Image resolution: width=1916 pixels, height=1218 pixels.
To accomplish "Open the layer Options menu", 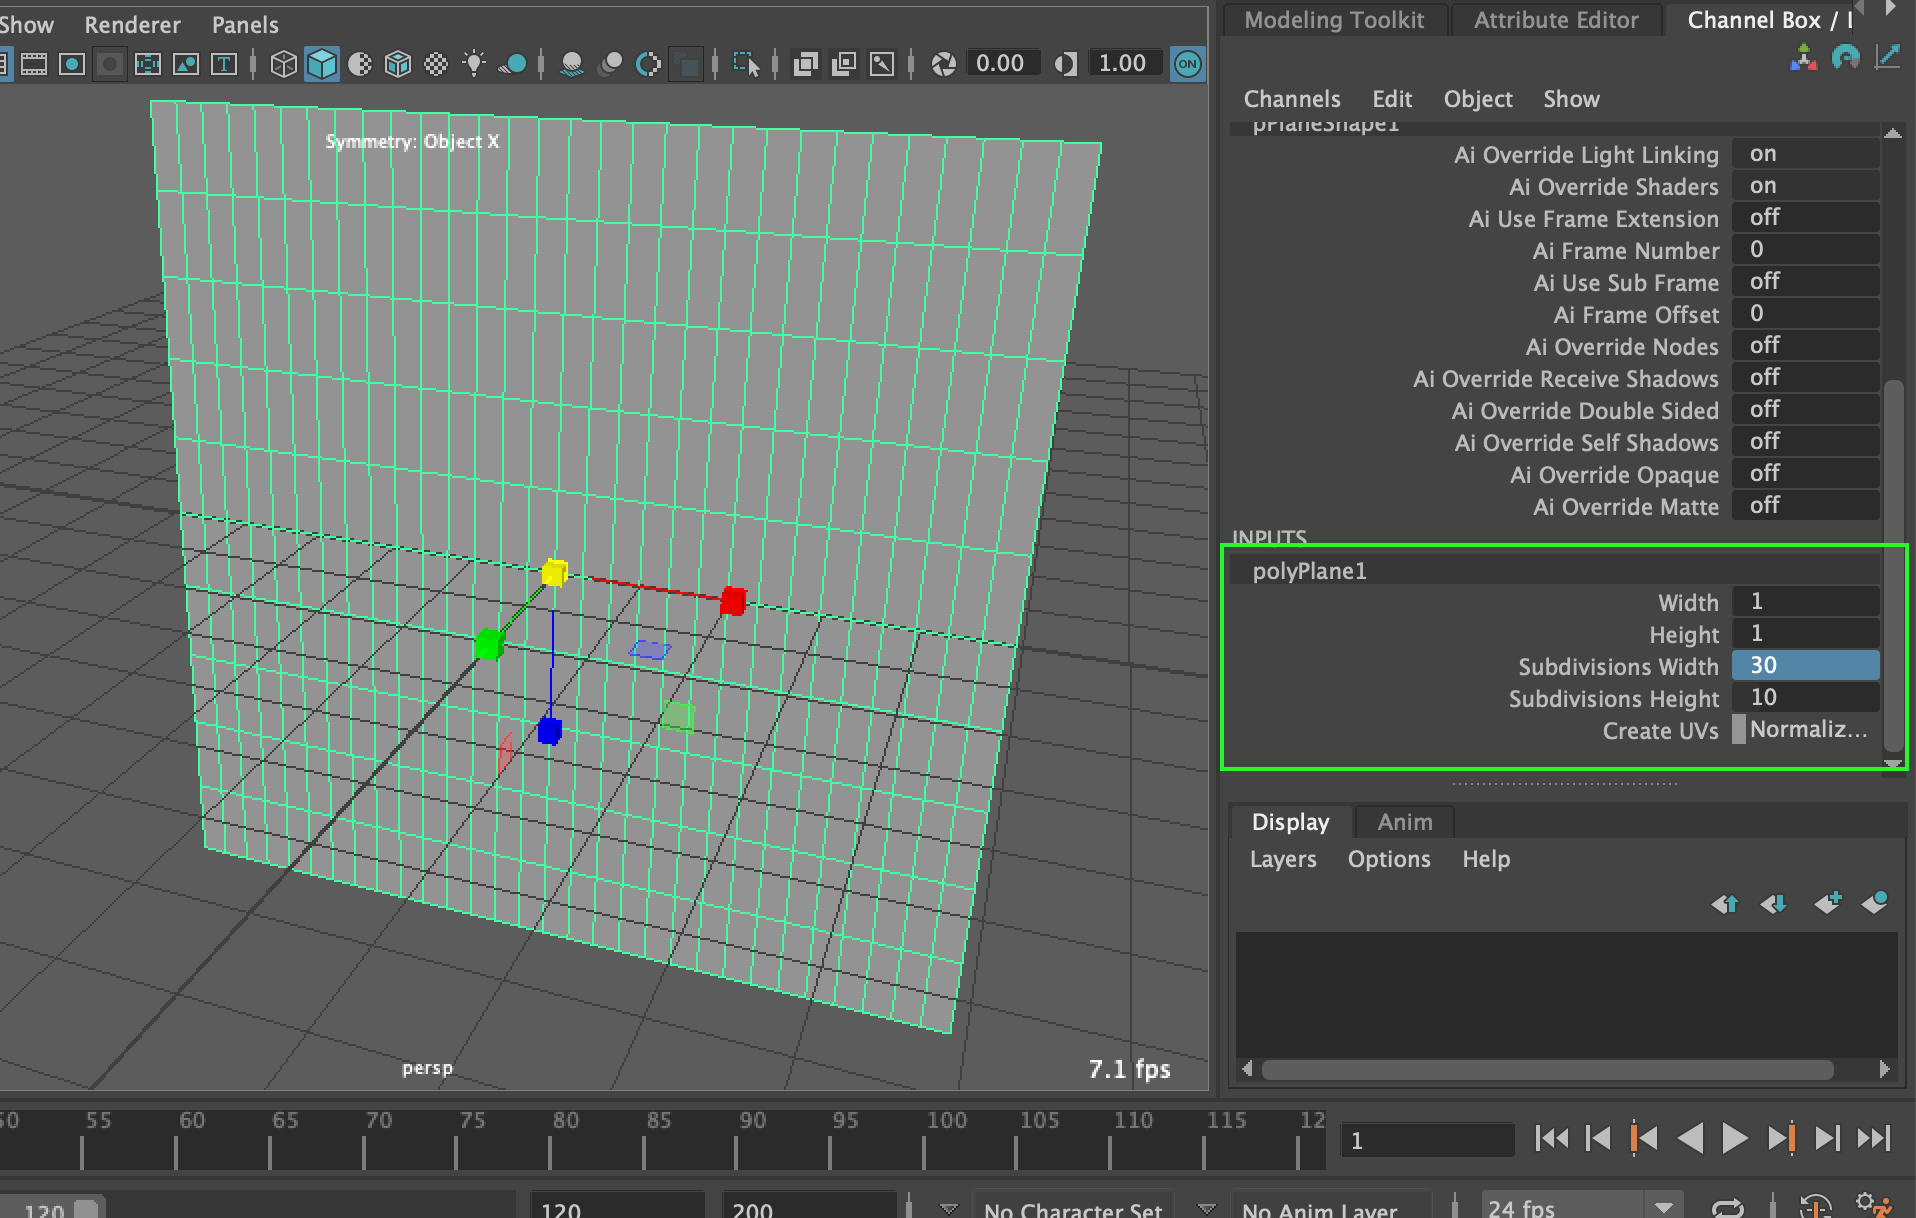I will coord(1389,859).
